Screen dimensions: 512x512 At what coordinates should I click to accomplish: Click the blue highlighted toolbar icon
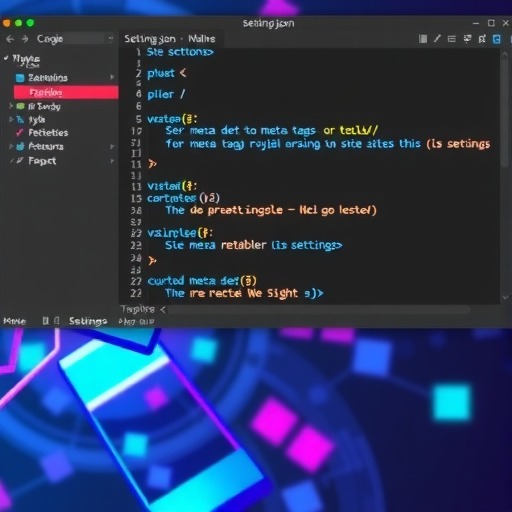point(497,39)
